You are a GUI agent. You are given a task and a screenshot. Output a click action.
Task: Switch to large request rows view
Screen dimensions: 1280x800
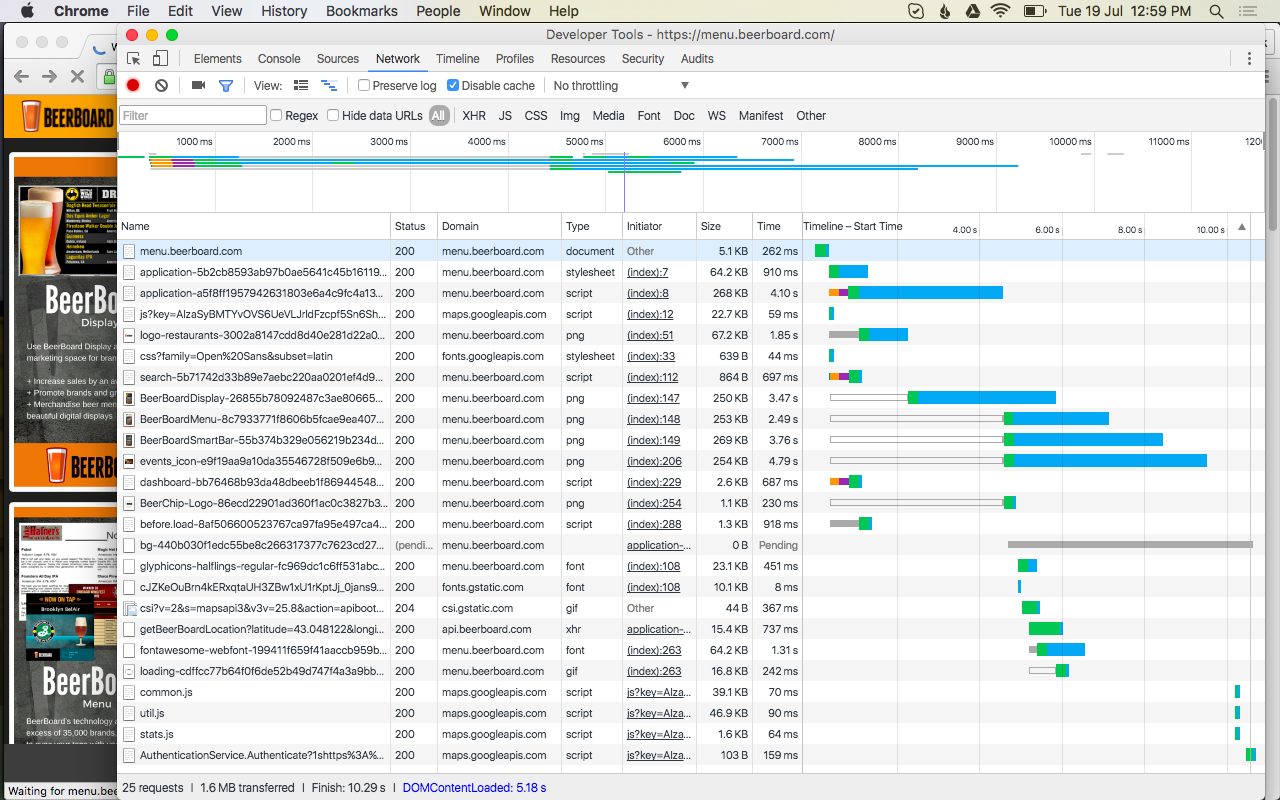[x=301, y=86]
